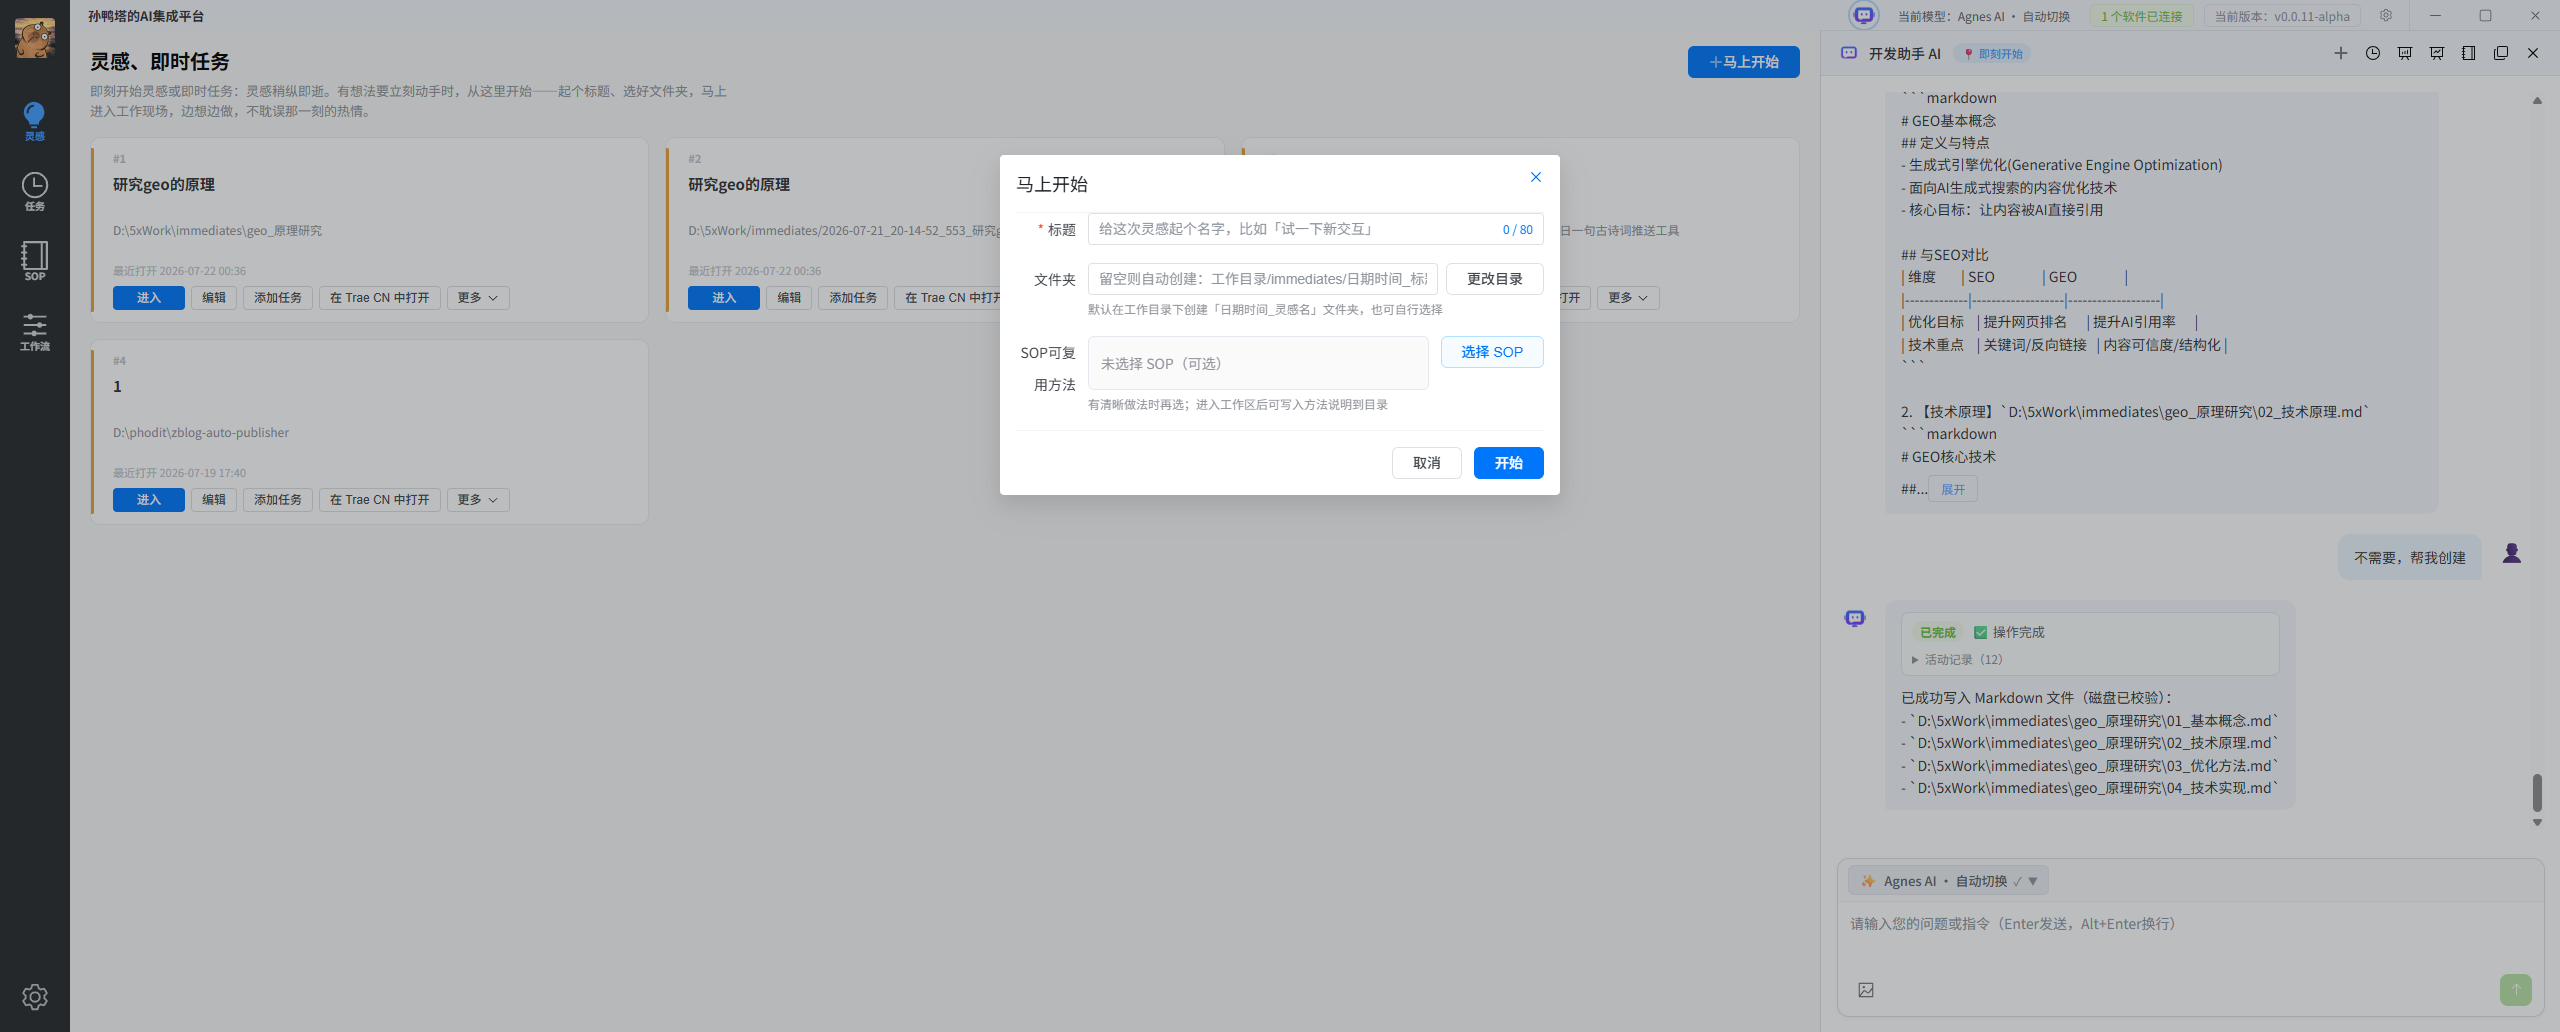Click 添加任务 on card #4

[278, 500]
